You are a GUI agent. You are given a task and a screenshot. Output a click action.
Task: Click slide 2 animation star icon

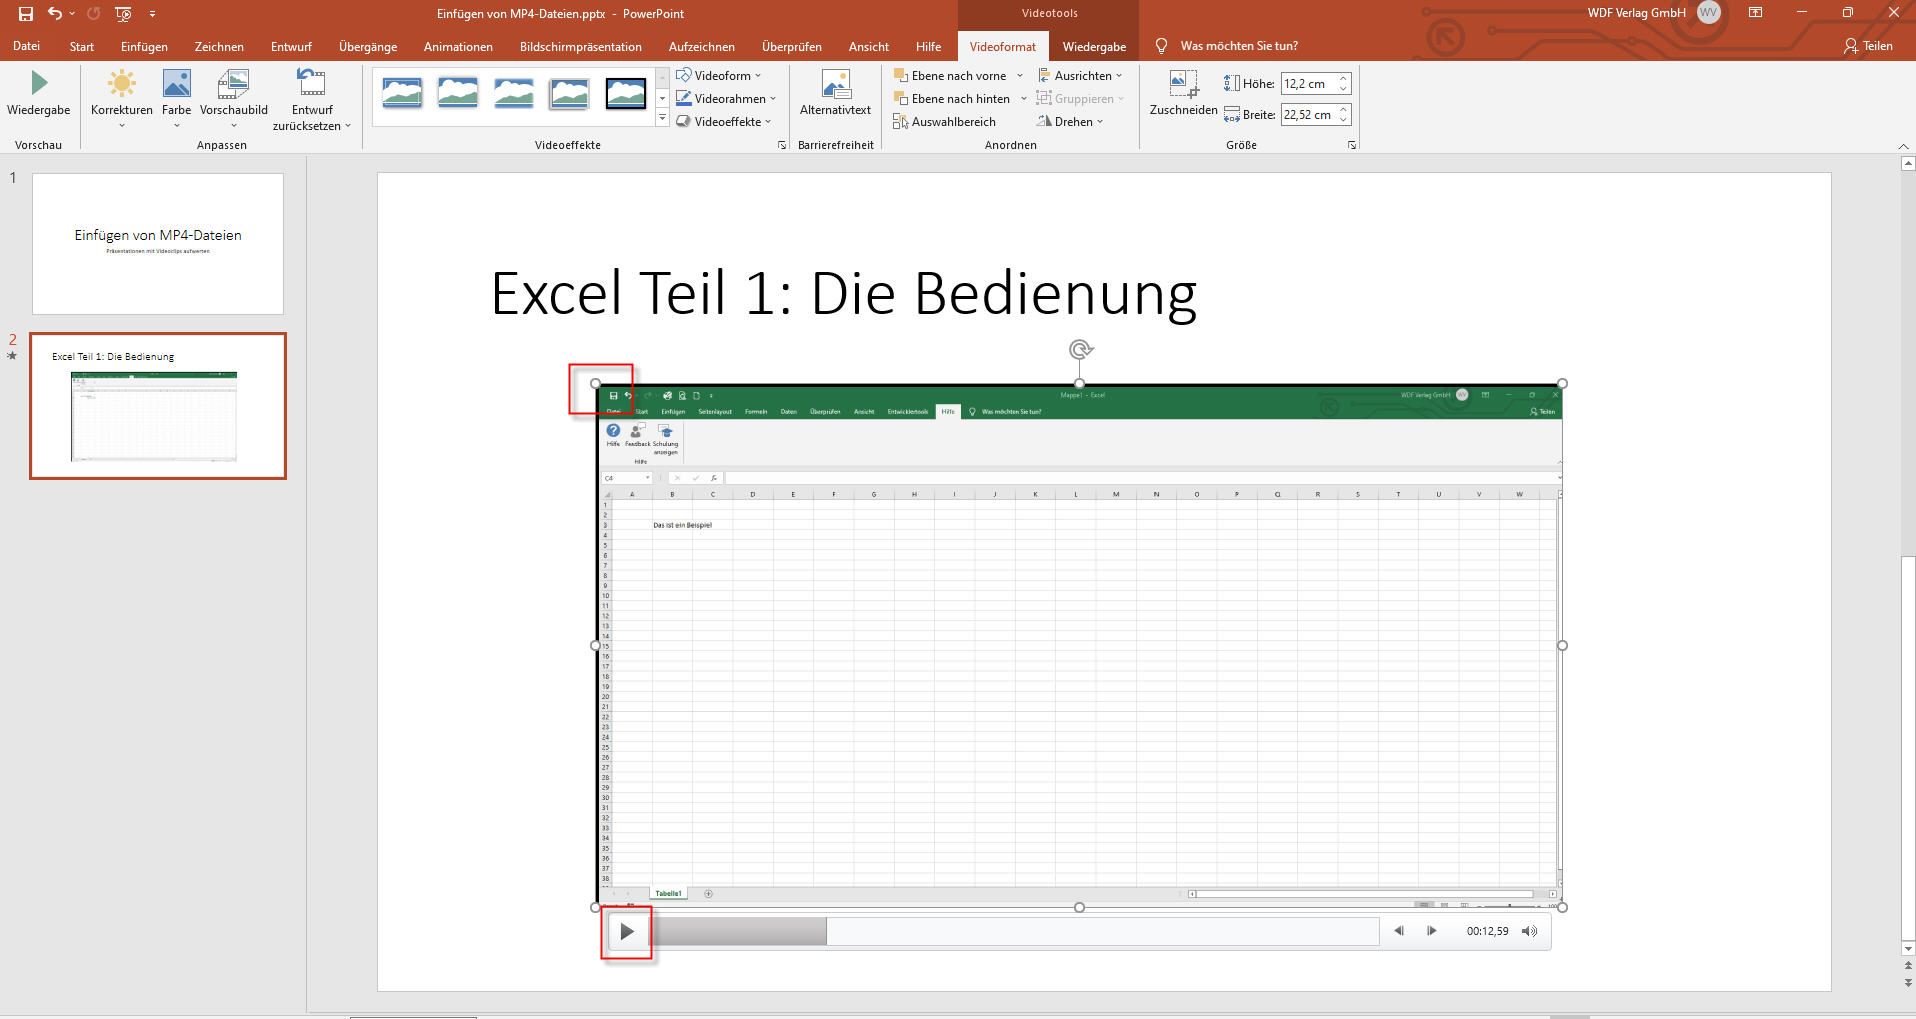pos(12,355)
